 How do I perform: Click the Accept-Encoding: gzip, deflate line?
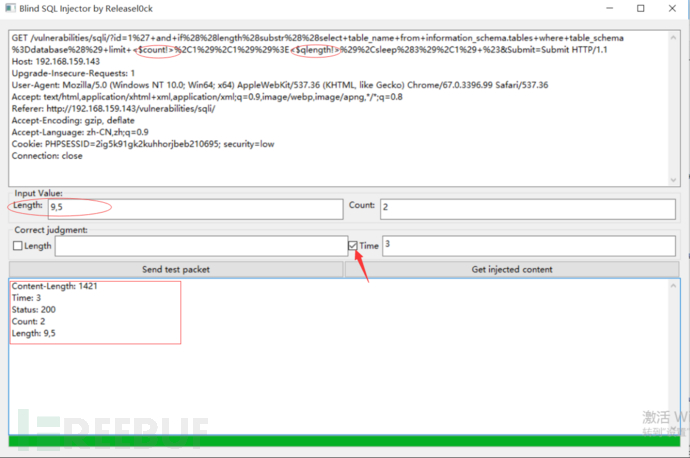tap(73, 121)
